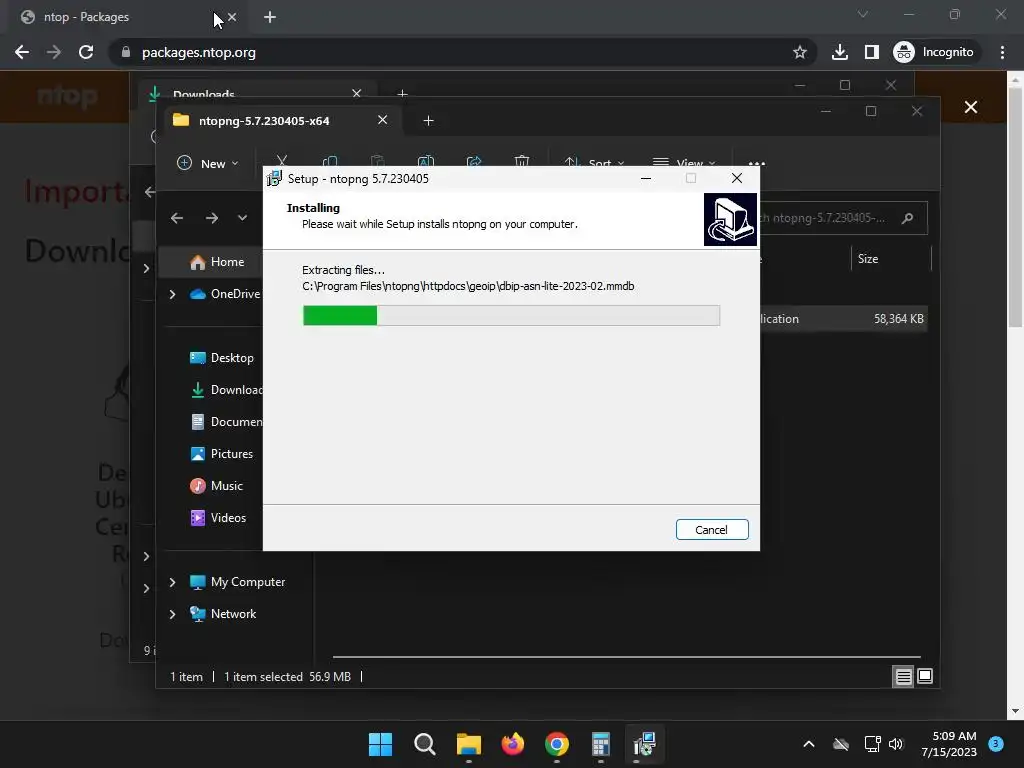Select Network in navigation pane

223,614
